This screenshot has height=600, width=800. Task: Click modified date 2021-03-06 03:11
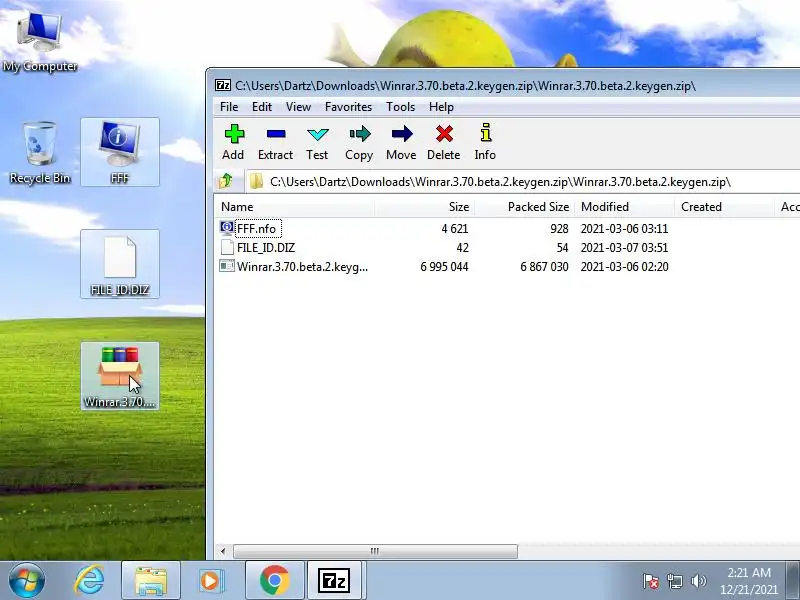click(624, 229)
